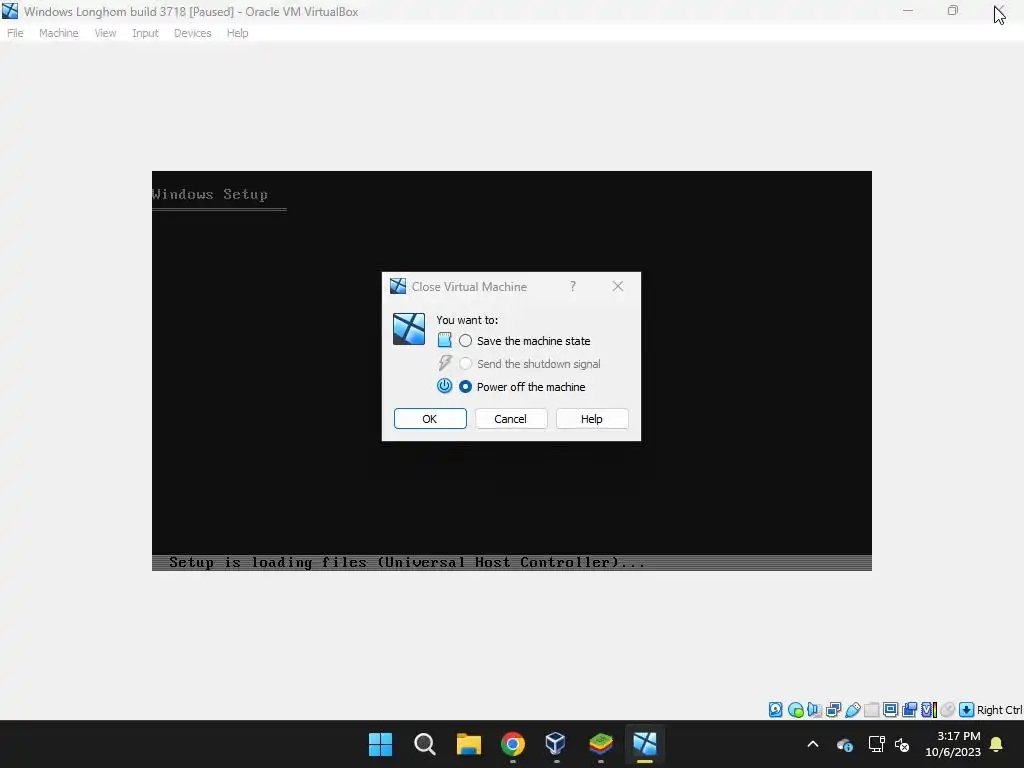
Task: Click the save state disk icon
Action: pos(445,340)
